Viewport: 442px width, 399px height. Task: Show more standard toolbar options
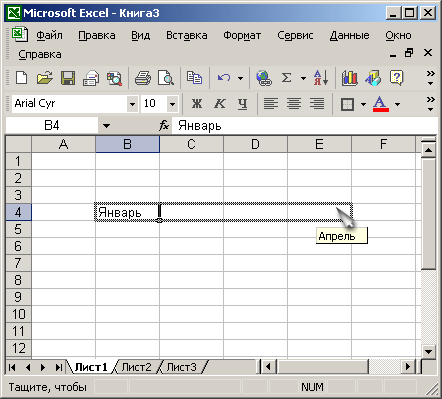[431, 78]
